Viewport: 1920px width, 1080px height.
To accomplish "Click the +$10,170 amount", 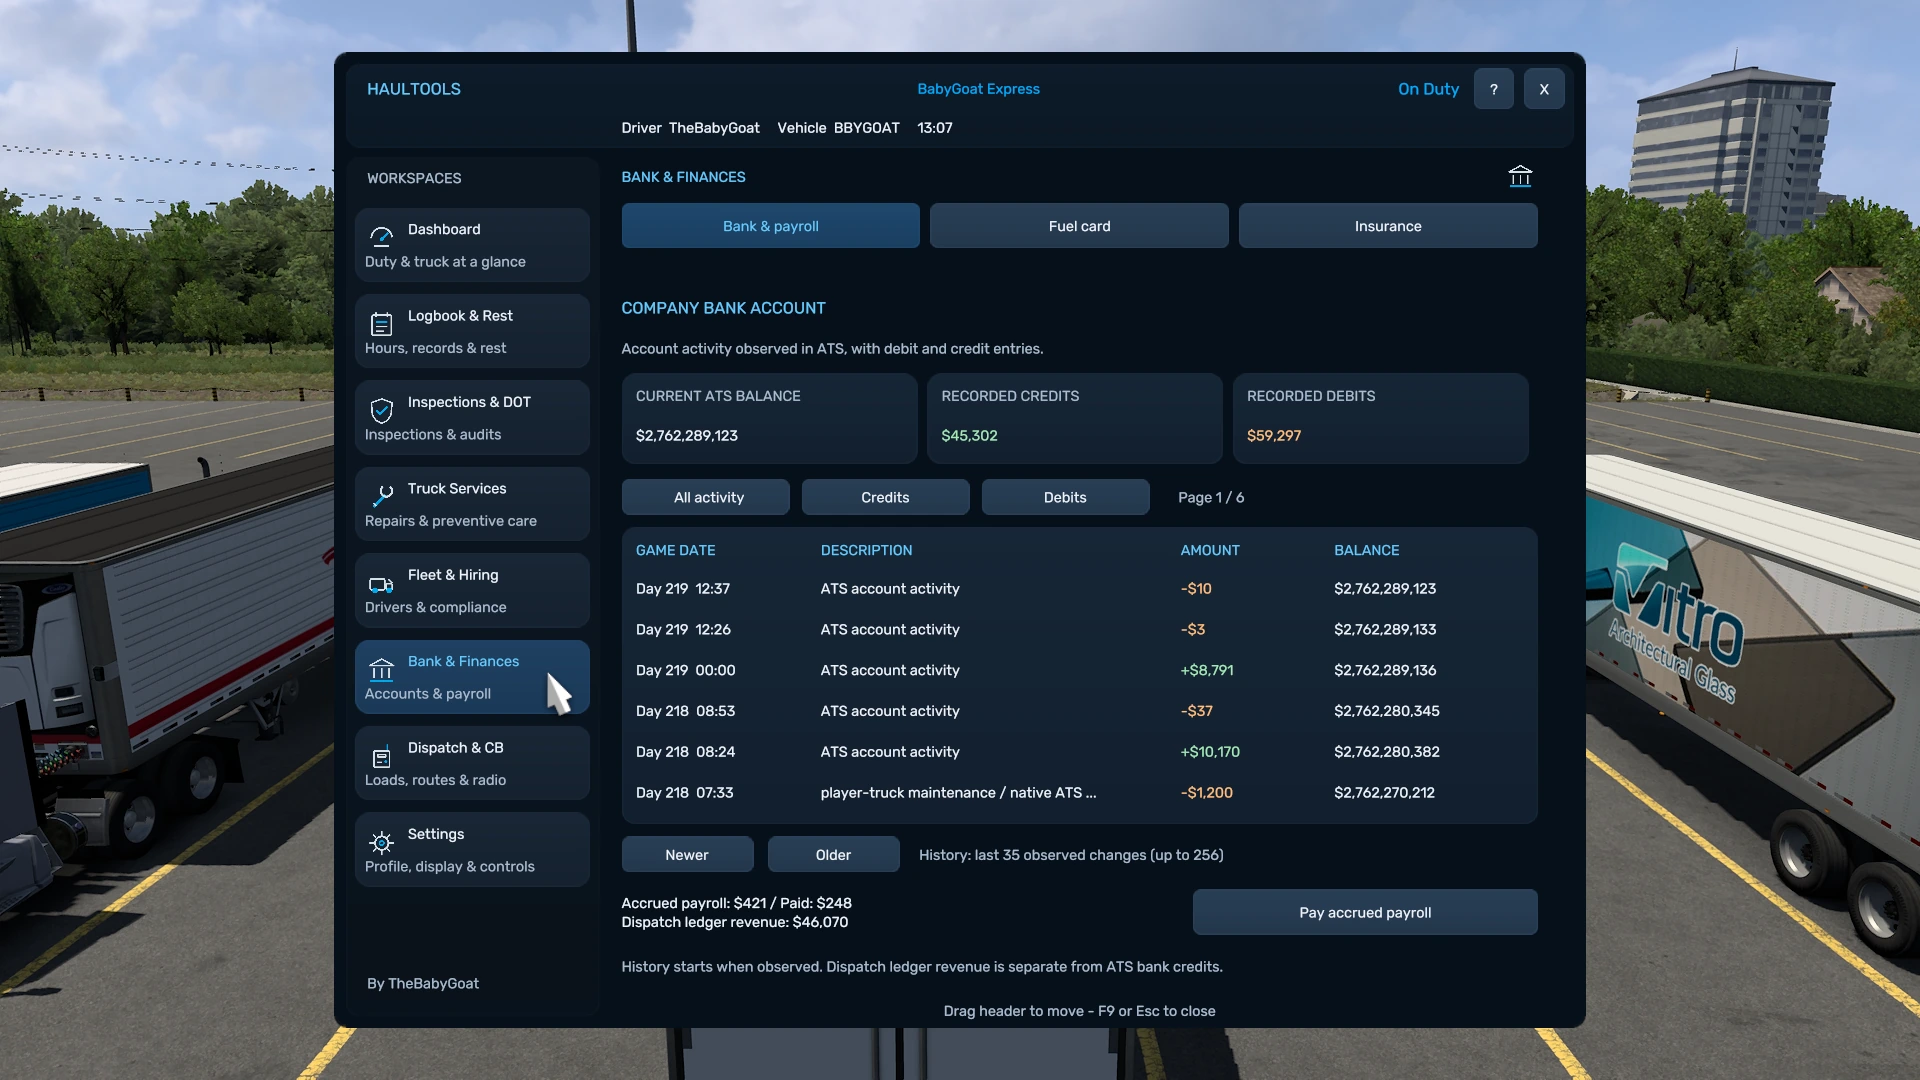I will coord(1210,752).
